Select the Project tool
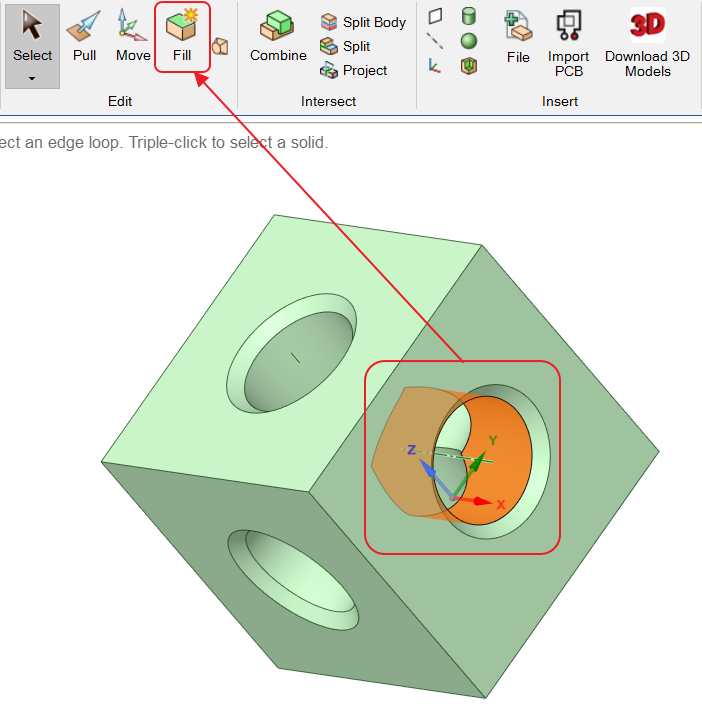The width and height of the screenshot is (702, 720). 354,70
